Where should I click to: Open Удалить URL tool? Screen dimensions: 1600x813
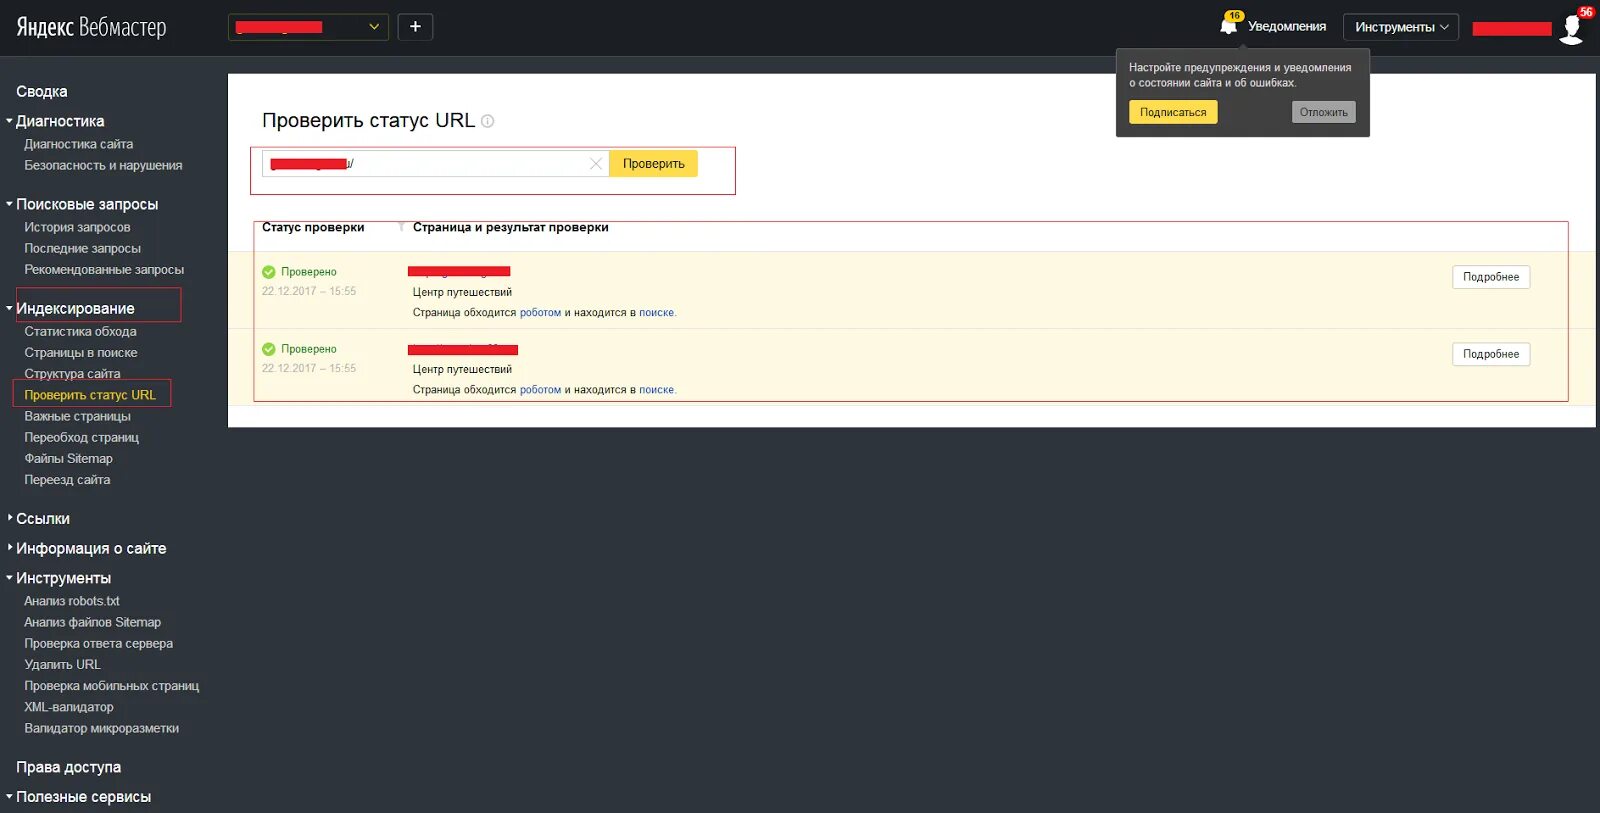click(x=62, y=664)
